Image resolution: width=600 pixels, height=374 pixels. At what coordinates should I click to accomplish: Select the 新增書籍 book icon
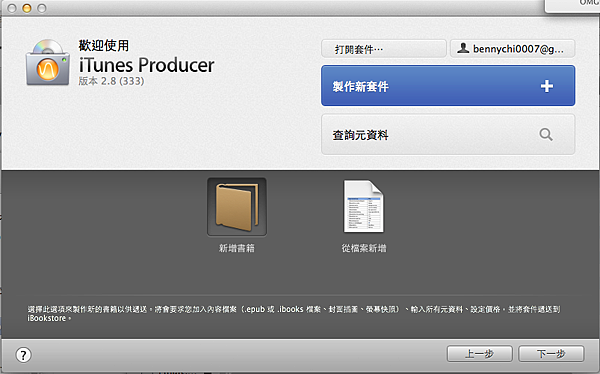click(237, 207)
